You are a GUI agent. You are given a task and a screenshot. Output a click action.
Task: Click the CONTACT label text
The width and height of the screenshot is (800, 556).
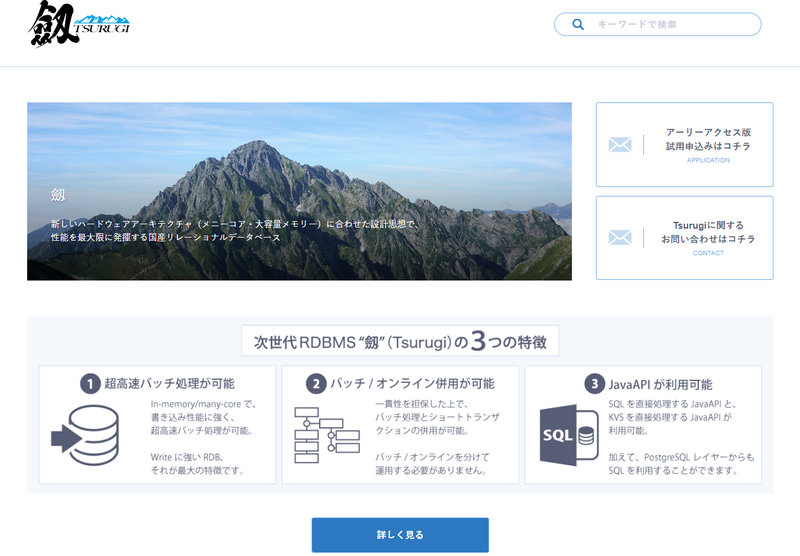pos(708,253)
